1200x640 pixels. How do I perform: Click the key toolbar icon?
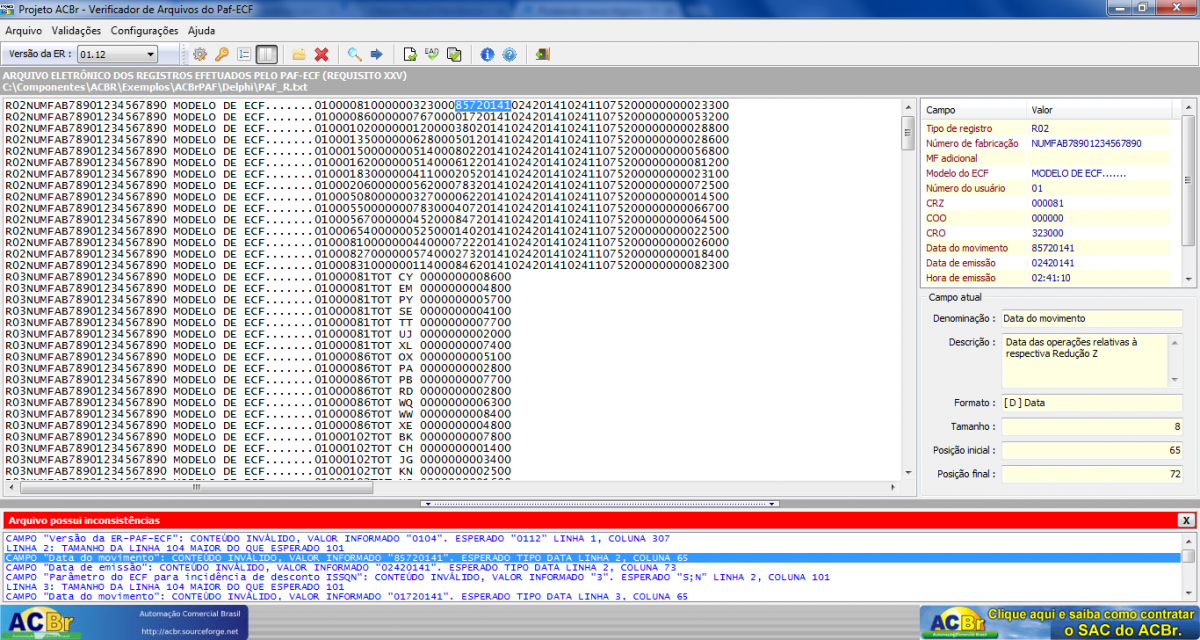[222, 54]
